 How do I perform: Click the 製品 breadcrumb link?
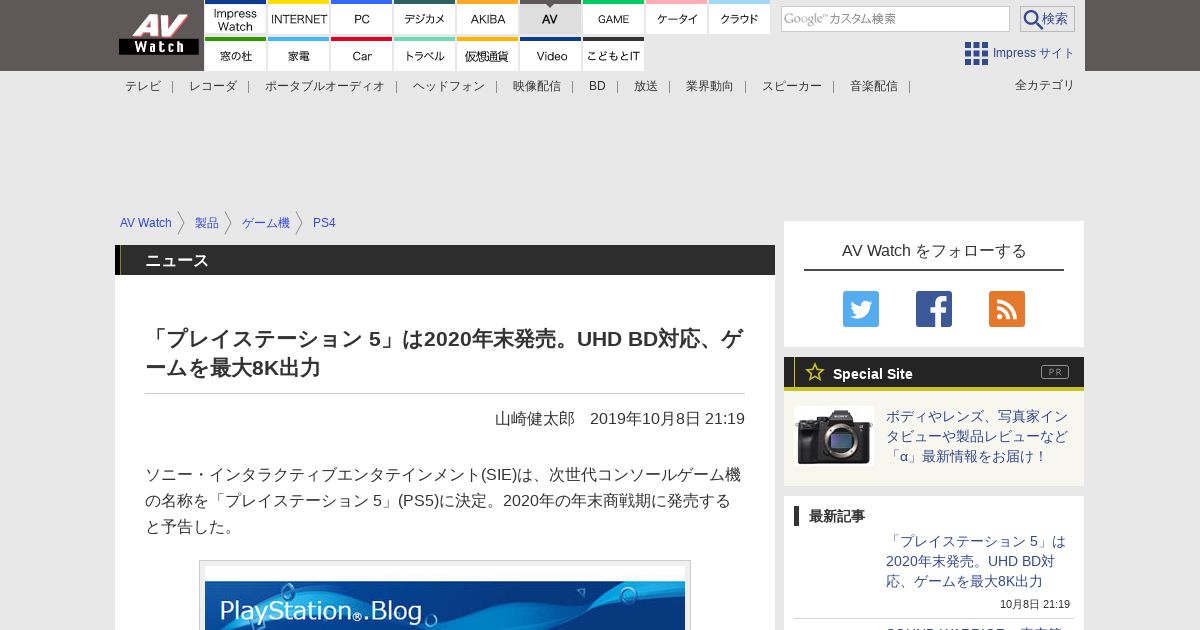click(x=207, y=223)
